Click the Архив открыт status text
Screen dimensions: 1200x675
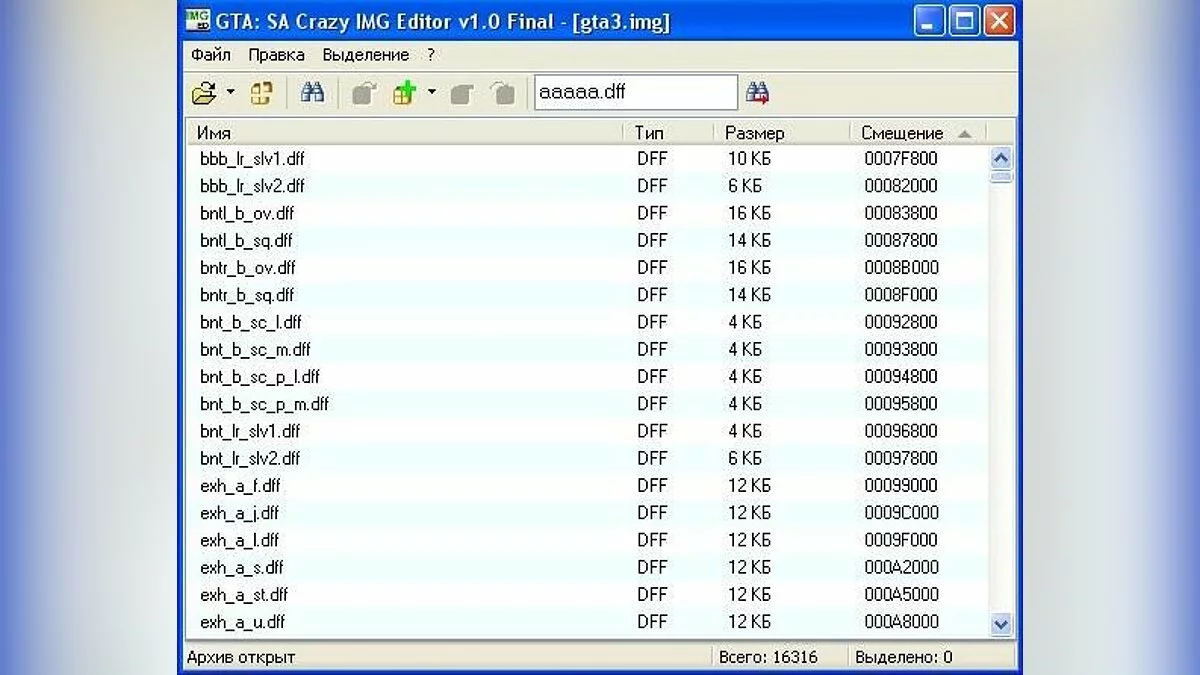tap(241, 657)
